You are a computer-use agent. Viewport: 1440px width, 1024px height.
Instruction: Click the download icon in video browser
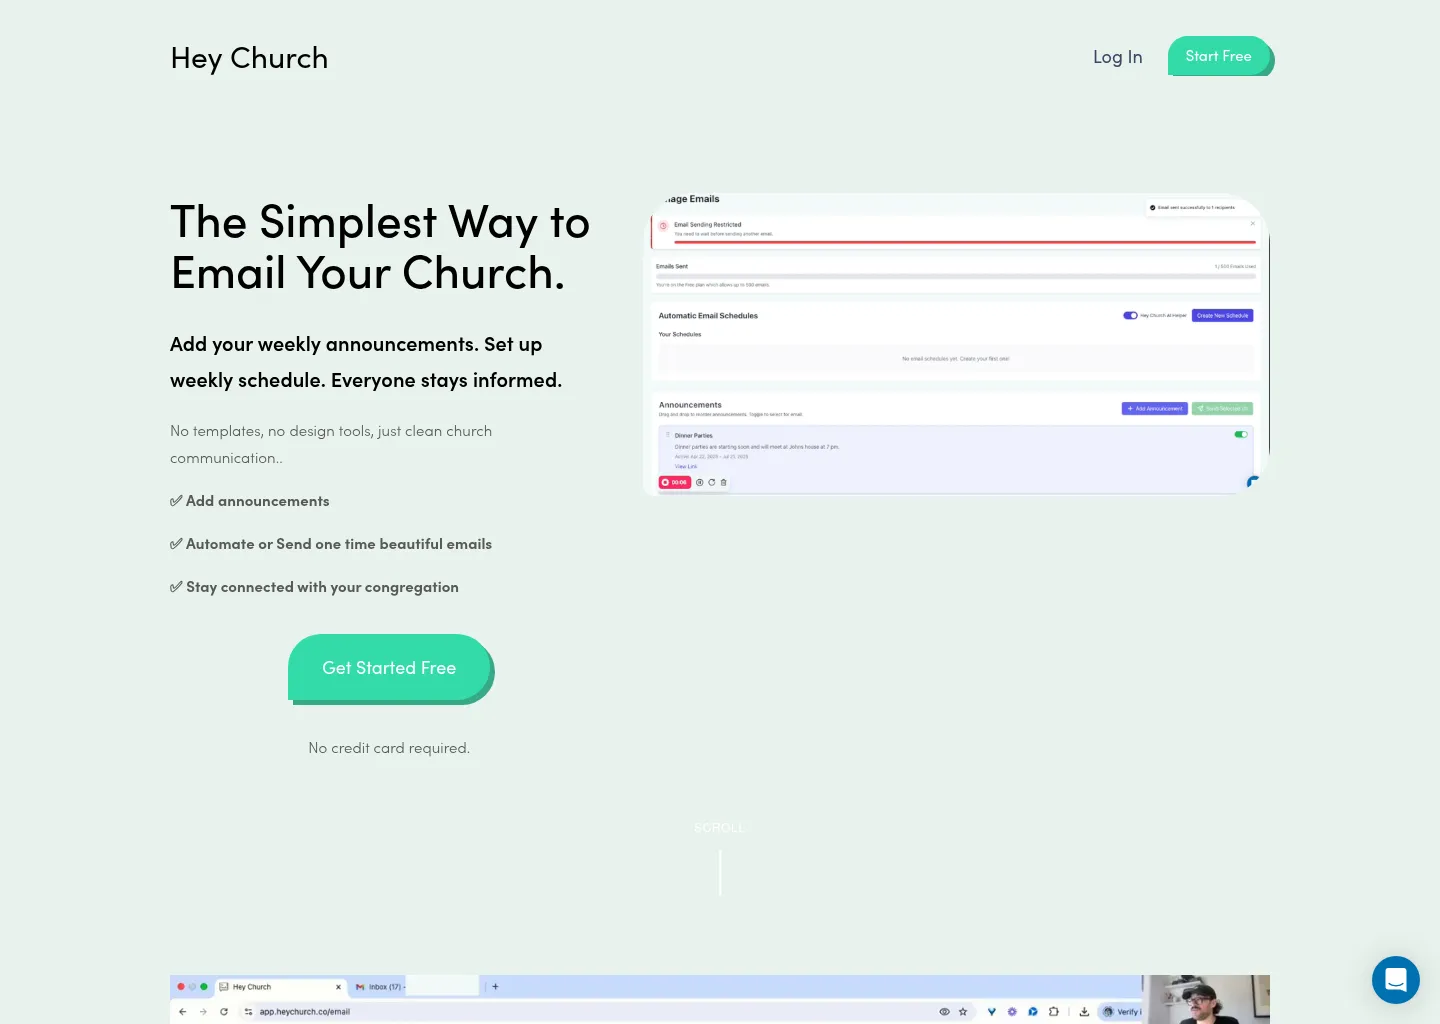[x=1084, y=1011]
